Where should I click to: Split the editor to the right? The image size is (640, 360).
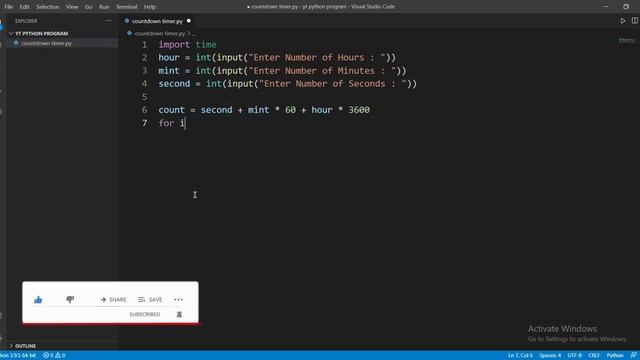click(635, 20)
